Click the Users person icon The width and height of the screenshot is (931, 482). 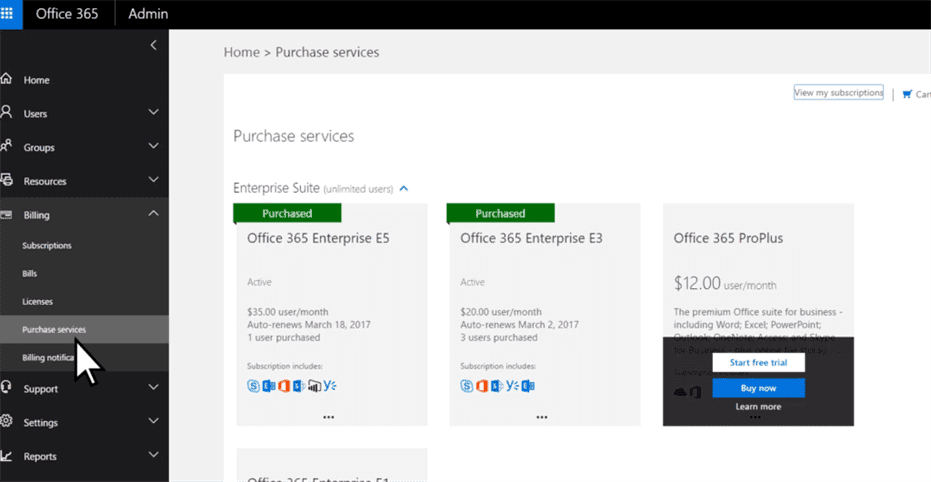click(6, 113)
